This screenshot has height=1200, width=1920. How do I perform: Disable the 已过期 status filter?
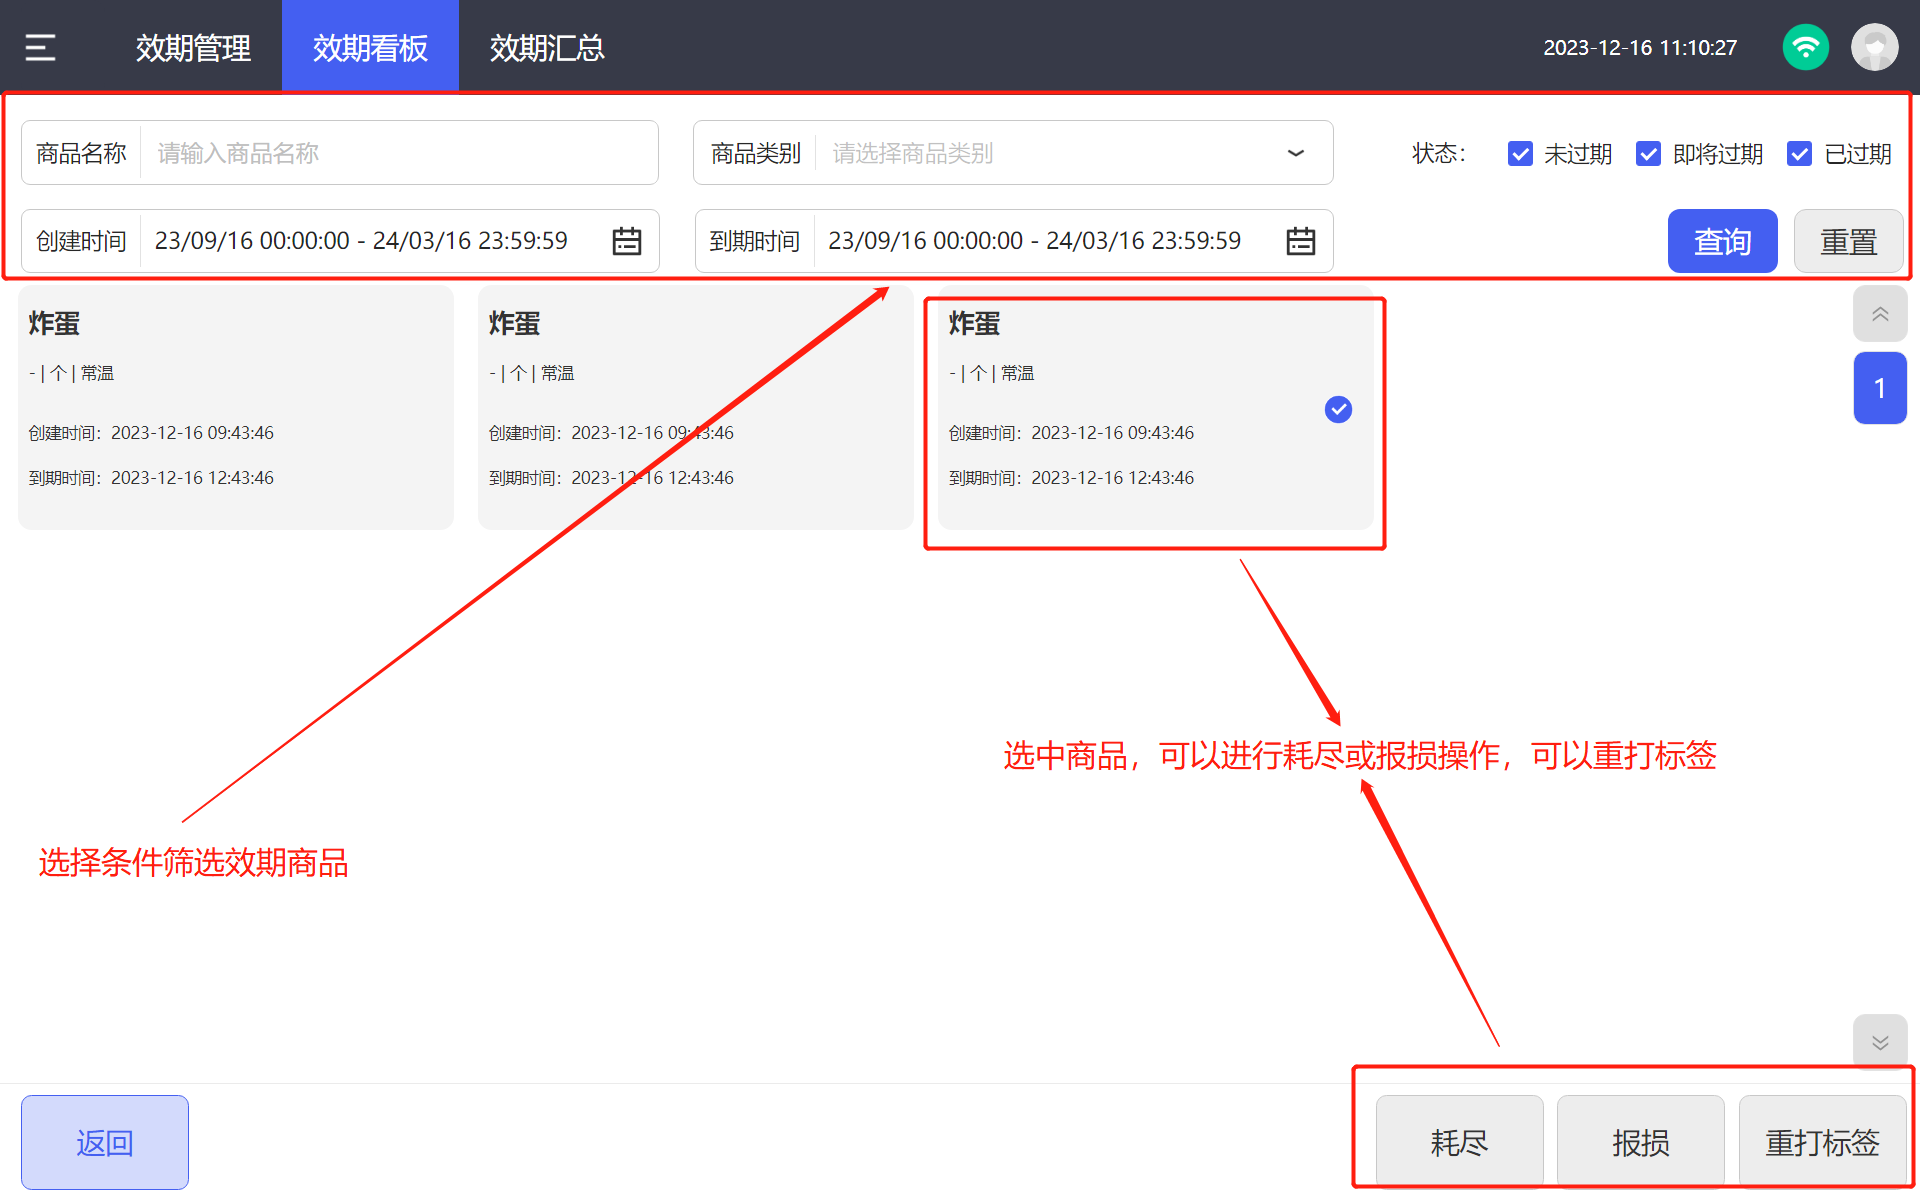1799,154
